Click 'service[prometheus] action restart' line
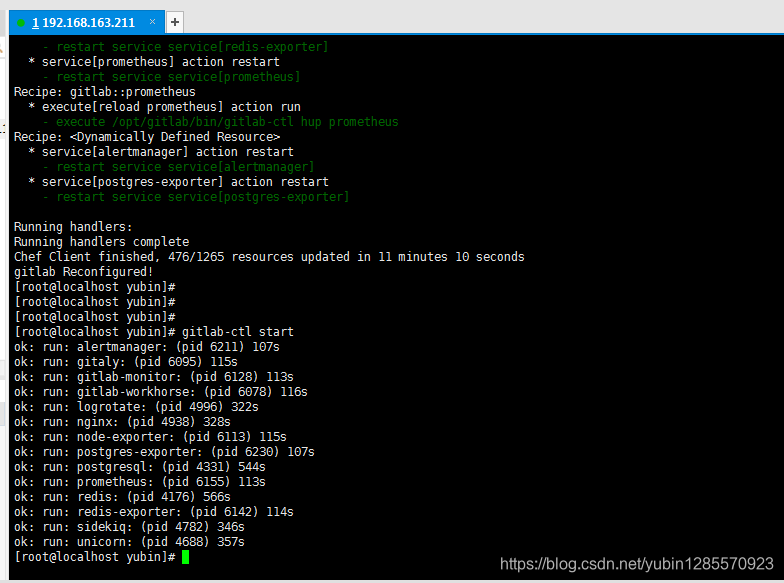 tap(154, 62)
